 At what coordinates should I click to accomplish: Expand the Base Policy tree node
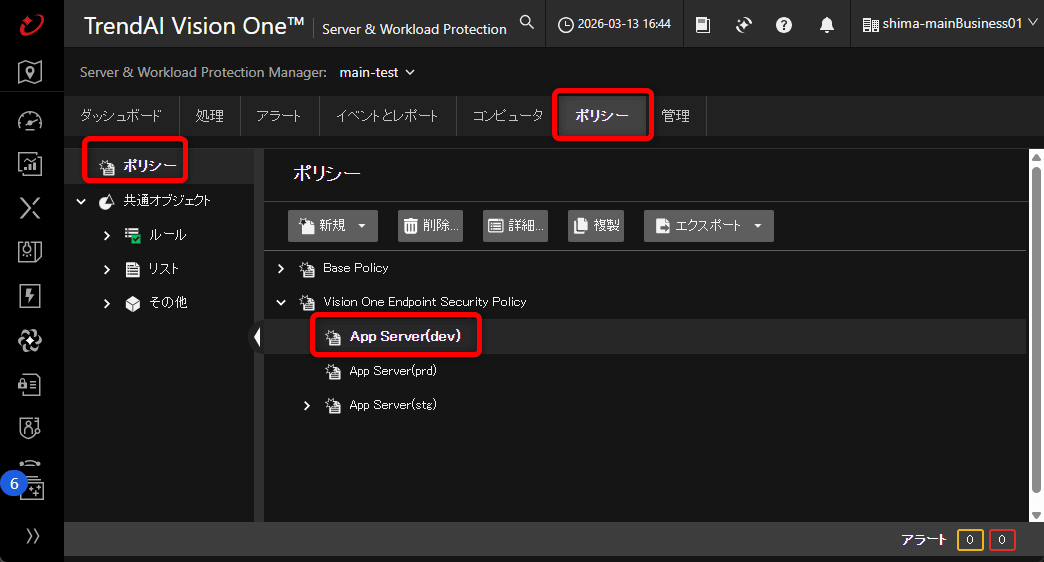pyautogui.click(x=281, y=269)
